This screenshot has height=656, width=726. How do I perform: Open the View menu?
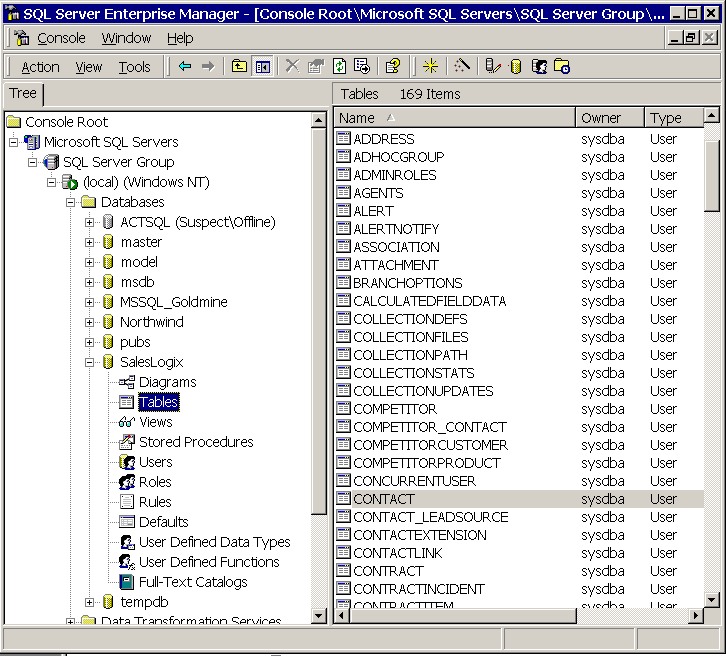(89, 67)
